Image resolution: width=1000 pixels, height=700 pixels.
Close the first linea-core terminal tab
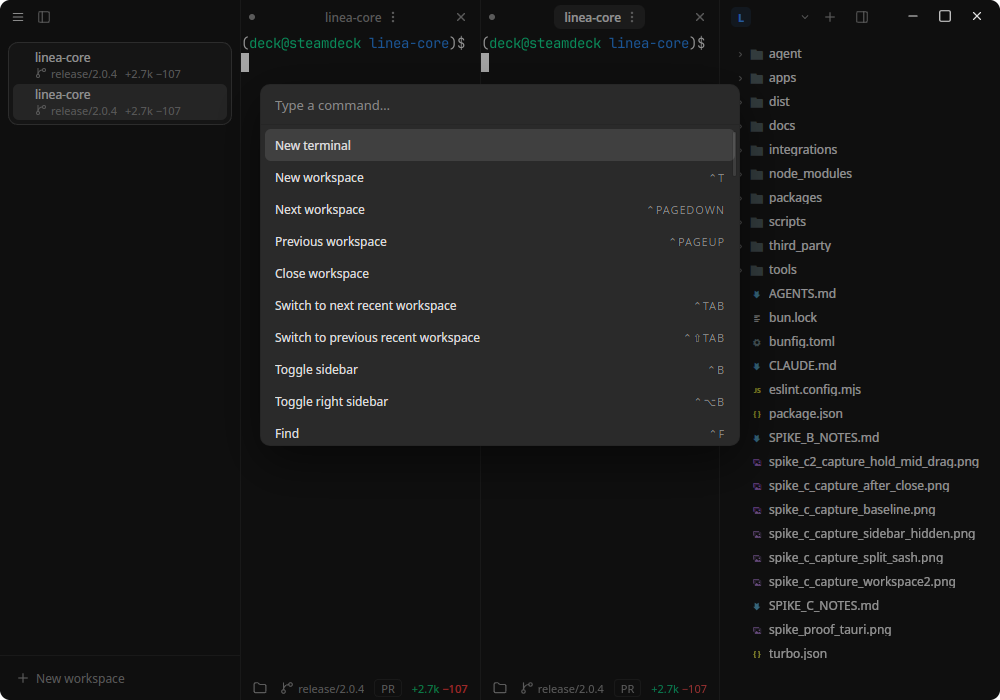coord(461,17)
